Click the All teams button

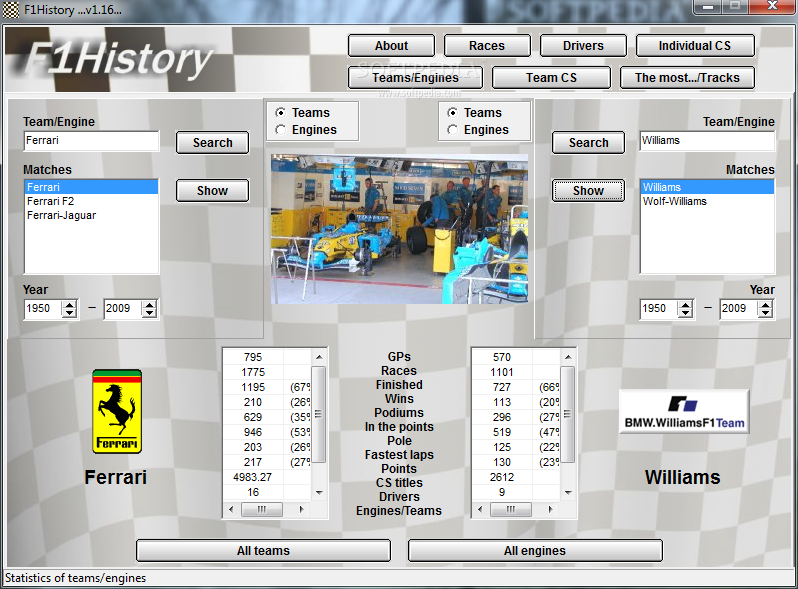click(x=263, y=551)
